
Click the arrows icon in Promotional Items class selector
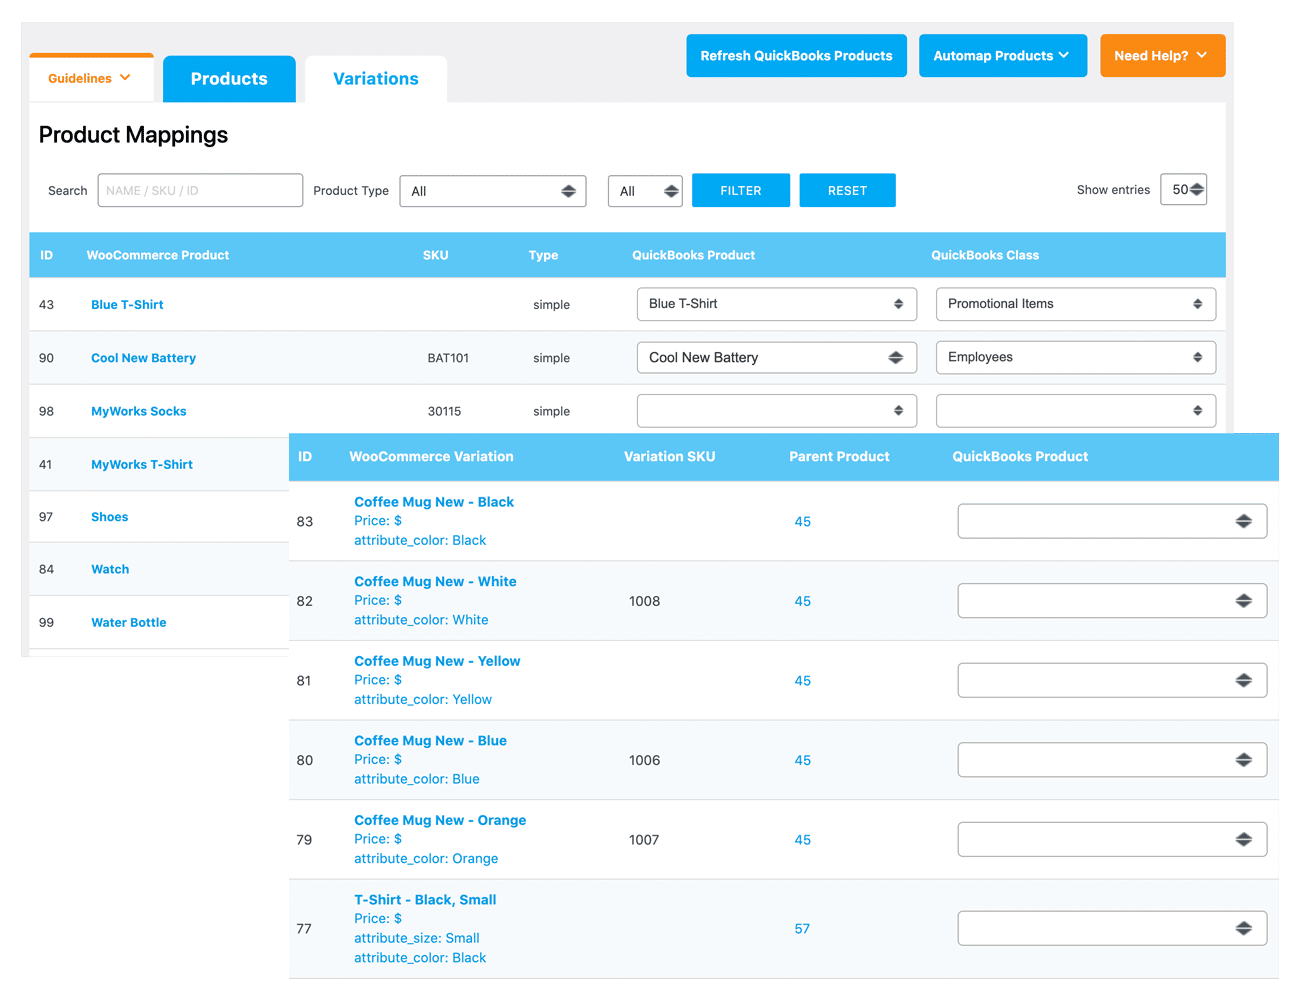(x=1198, y=303)
